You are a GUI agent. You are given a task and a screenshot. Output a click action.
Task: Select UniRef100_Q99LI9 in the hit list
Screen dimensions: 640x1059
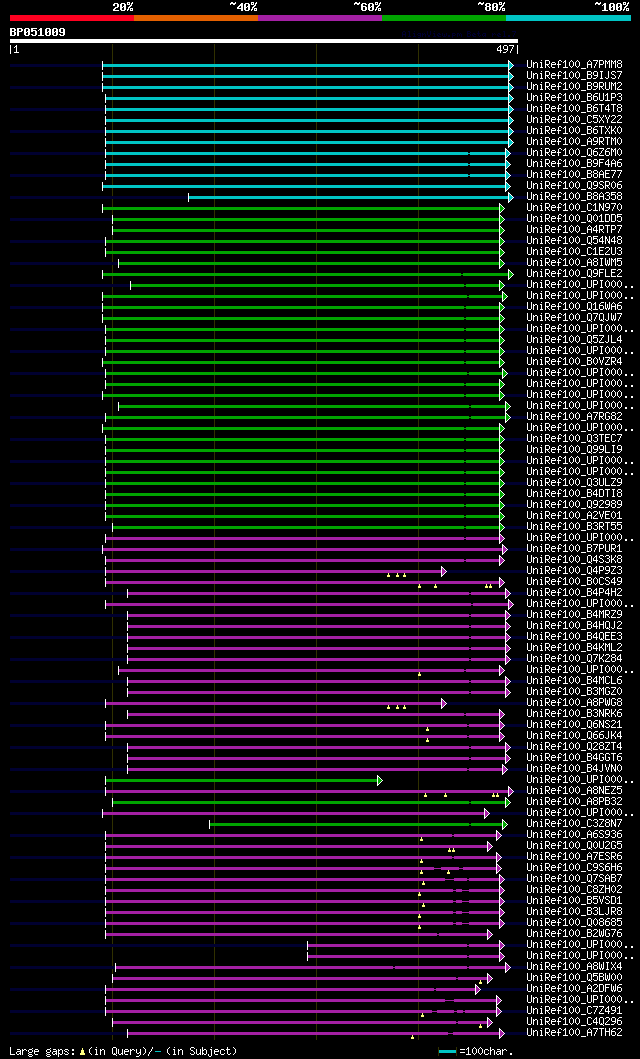575,450
